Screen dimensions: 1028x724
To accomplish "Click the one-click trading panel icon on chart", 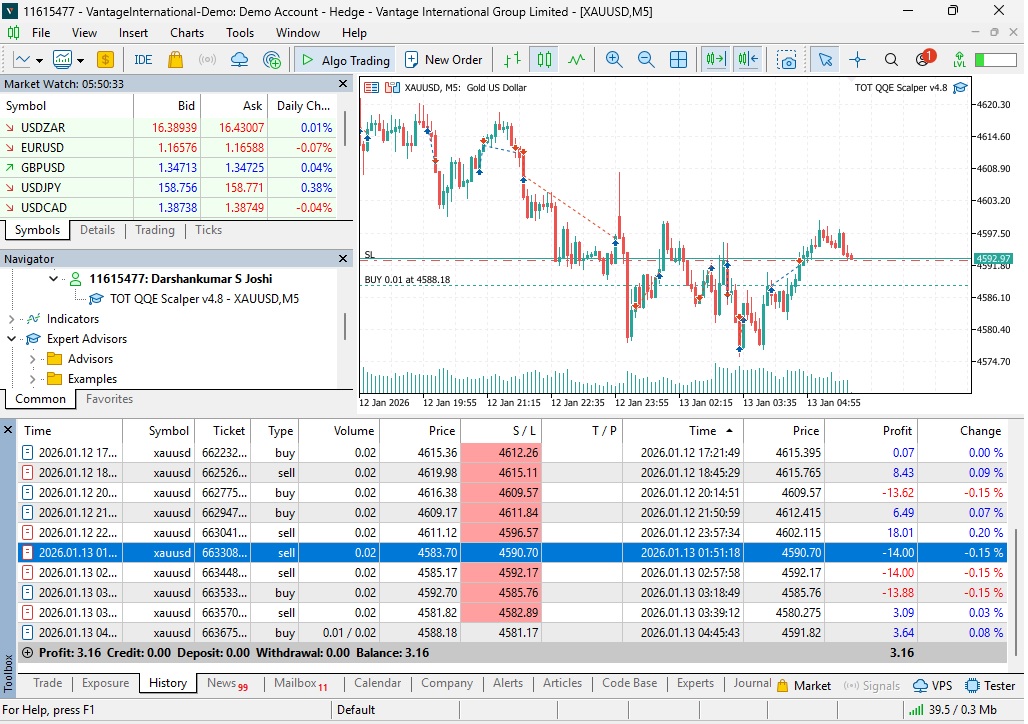I will (371, 87).
